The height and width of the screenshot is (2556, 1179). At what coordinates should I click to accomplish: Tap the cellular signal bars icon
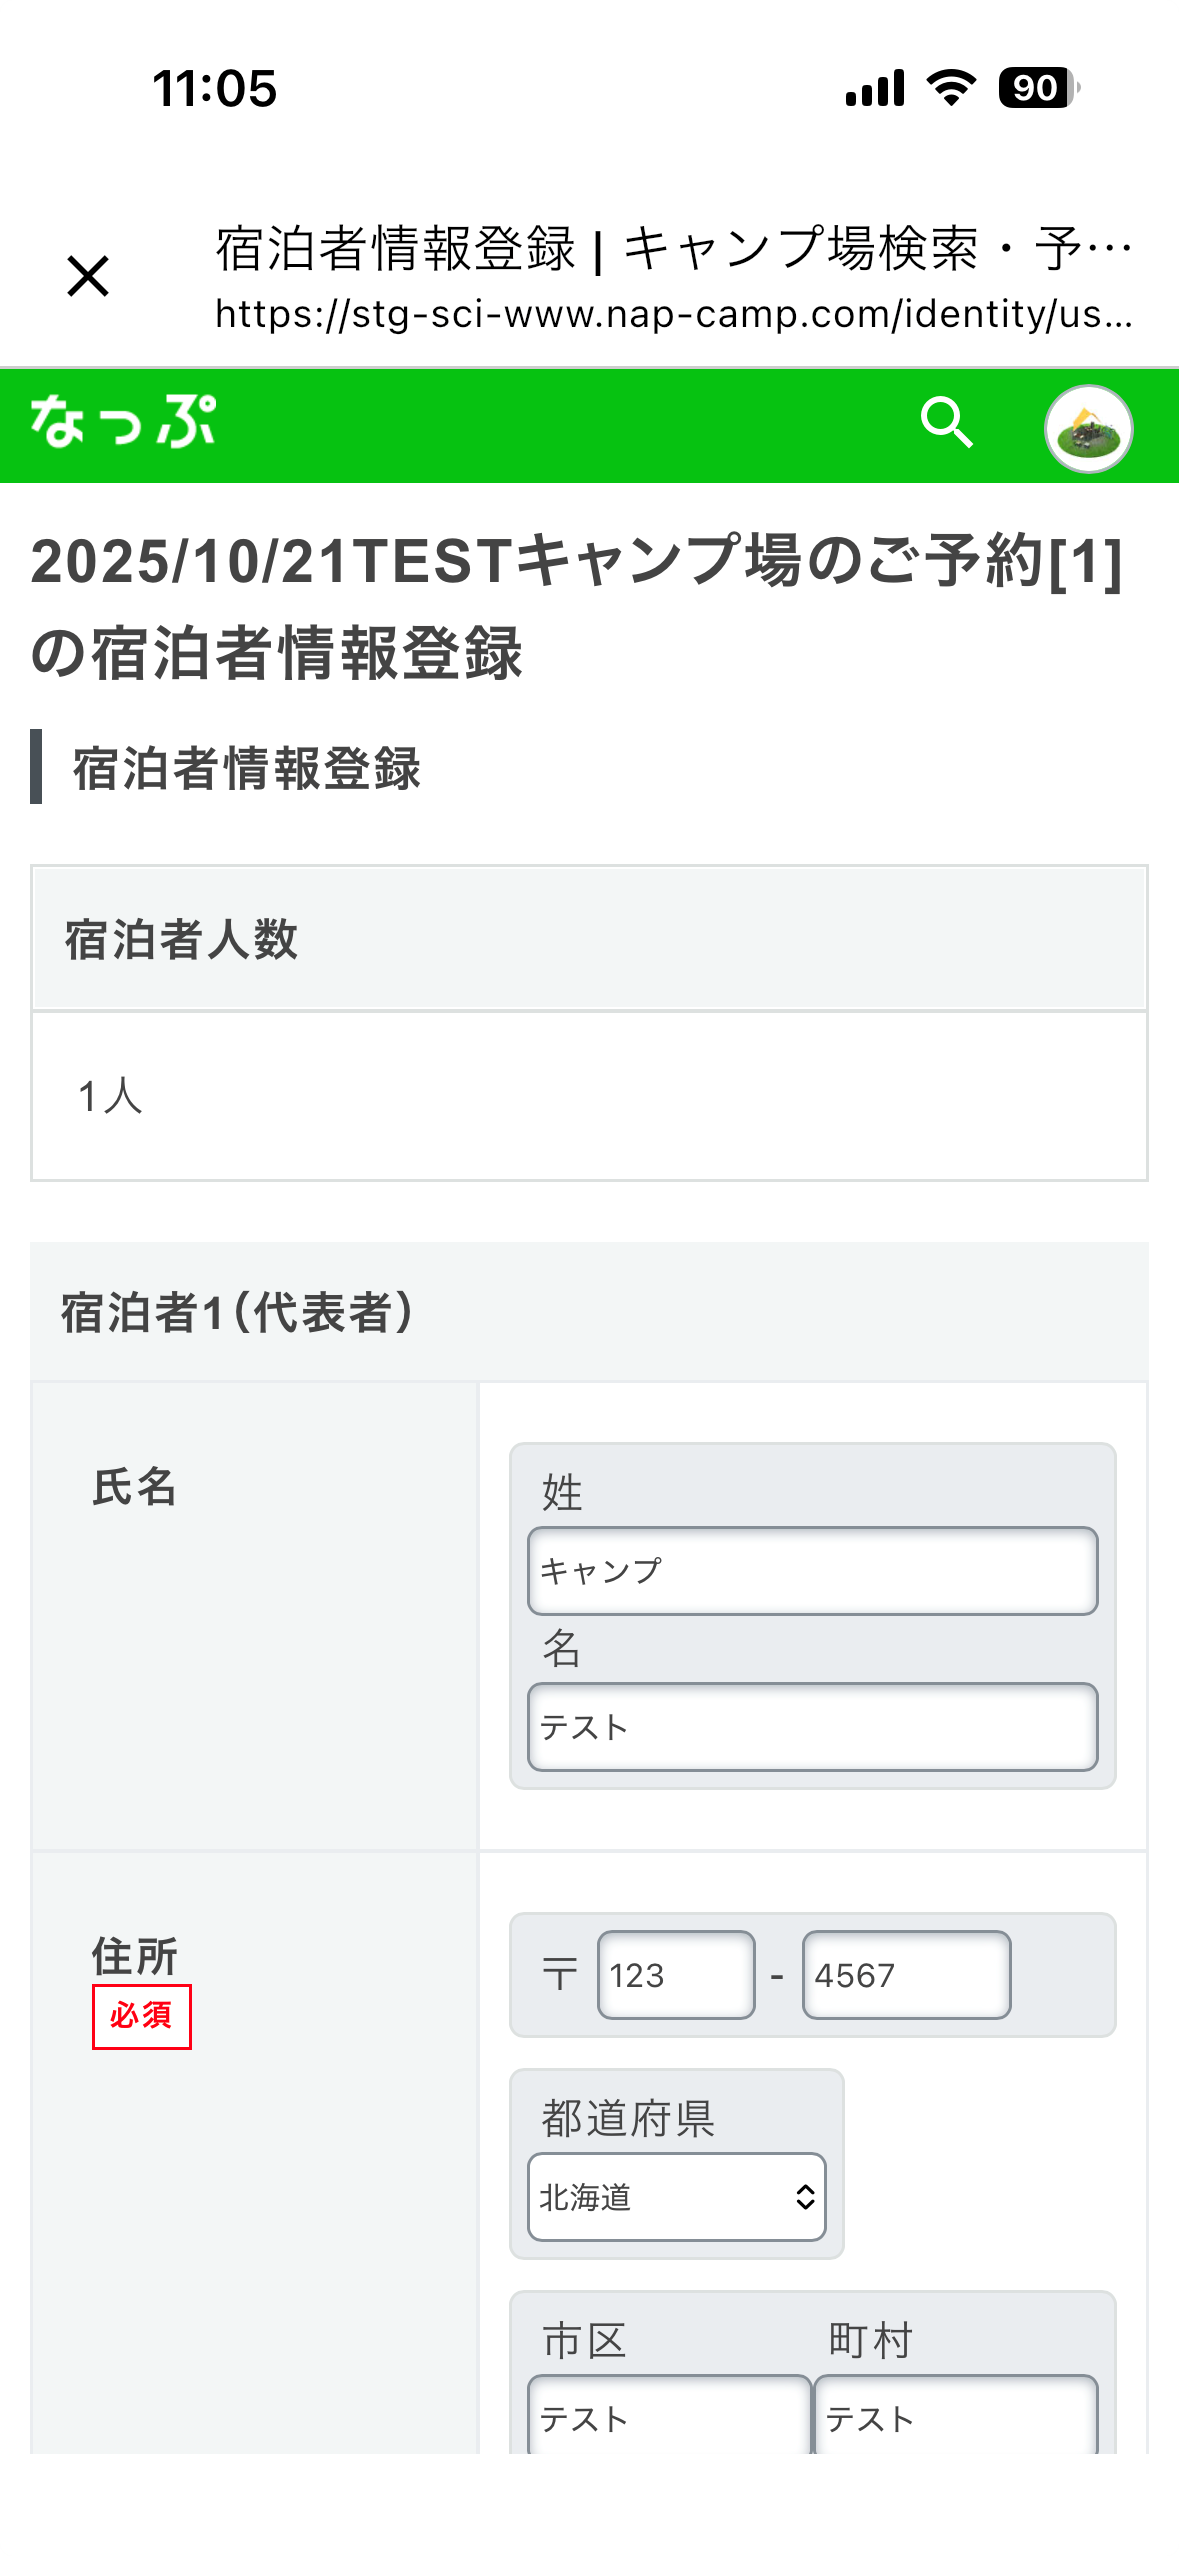(x=874, y=88)
